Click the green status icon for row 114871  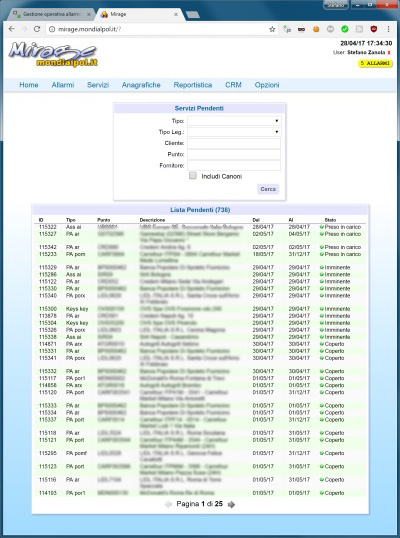[322, 344]
